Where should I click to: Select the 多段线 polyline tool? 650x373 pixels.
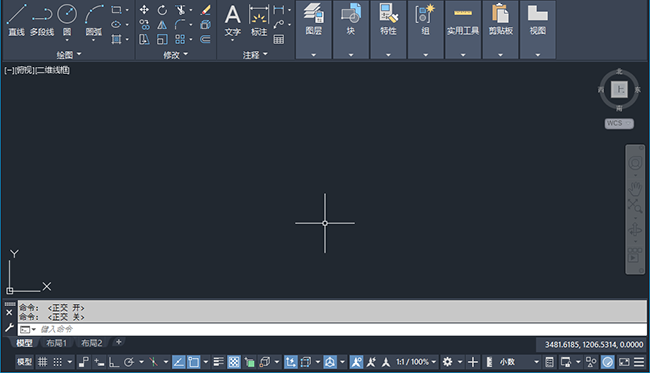point(42,20)
